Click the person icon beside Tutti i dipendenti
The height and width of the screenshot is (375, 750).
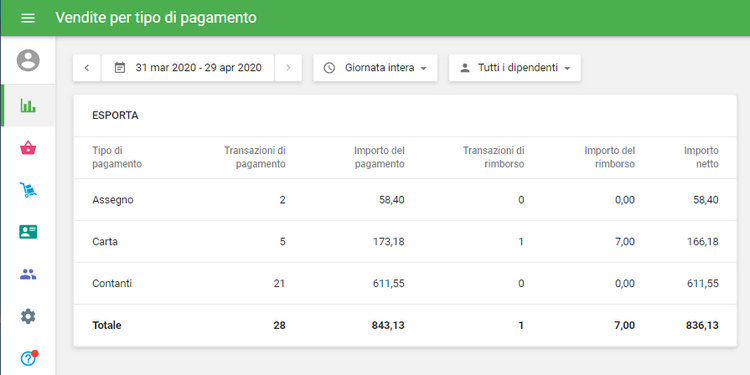click(465, 68)
